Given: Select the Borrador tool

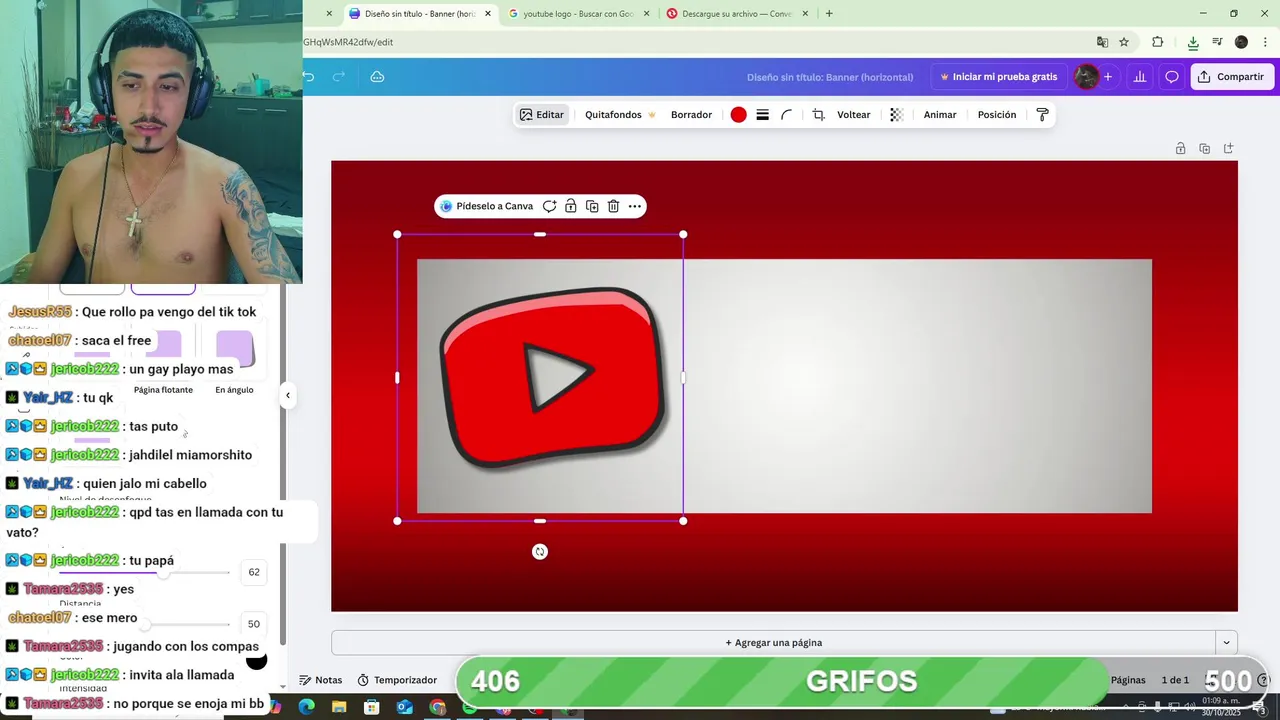Looking at the screenshot, I should [691, 115].
